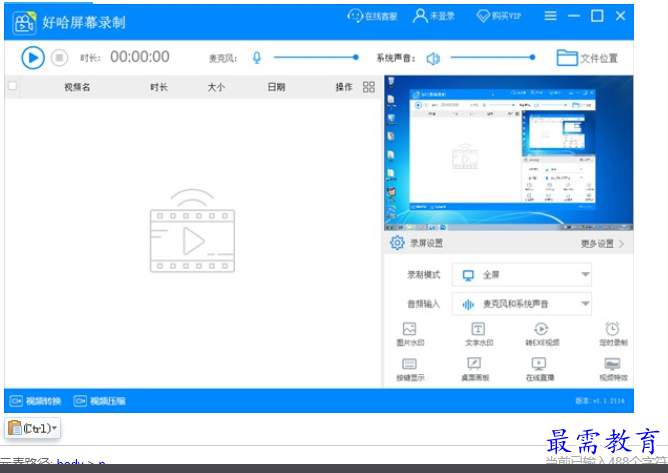Open the file location folder (文件位置)
Viewport: 668px width, 473px height.
click(x=587, y=58)
